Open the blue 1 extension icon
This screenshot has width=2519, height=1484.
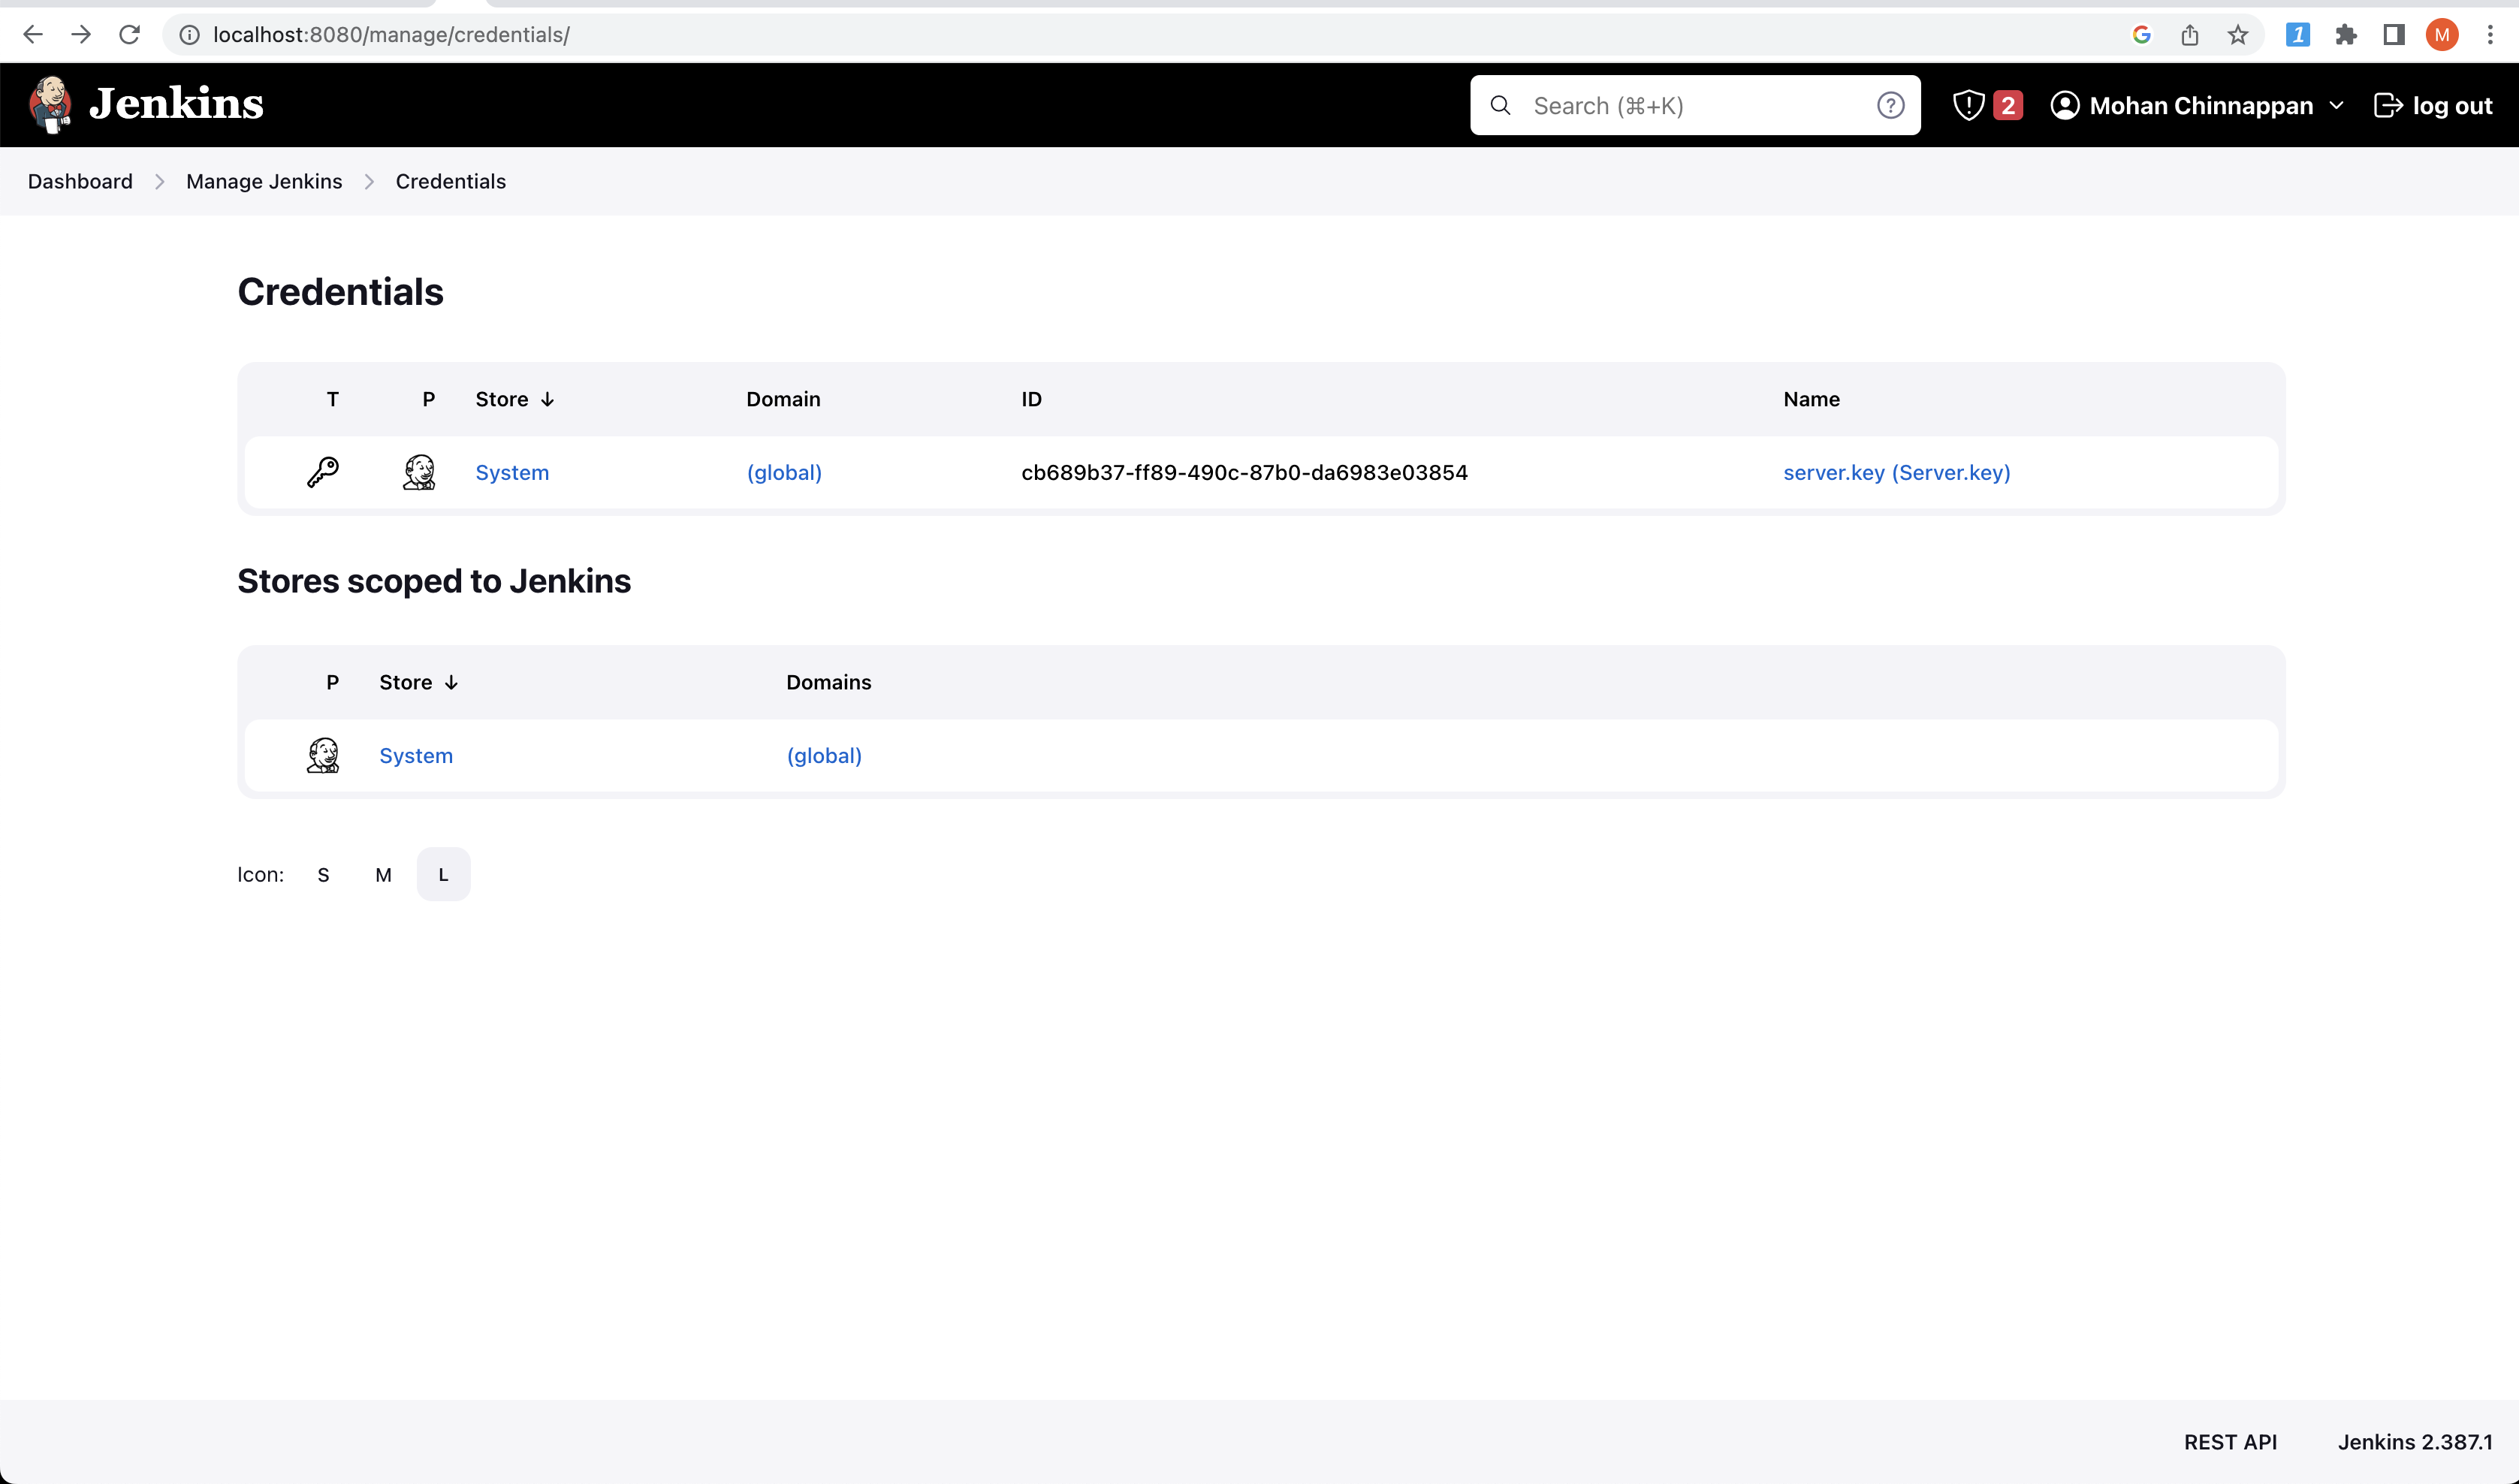pyautogui.click(x=2297, y=35)
